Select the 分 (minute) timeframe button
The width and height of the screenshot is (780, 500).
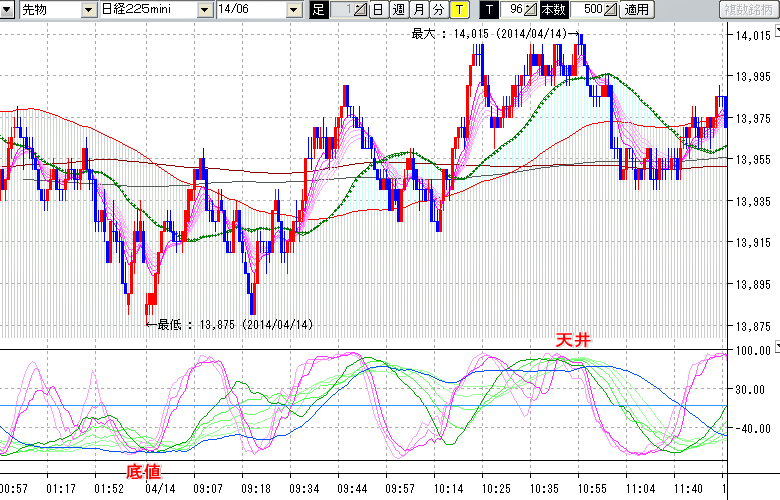[438, 10]
